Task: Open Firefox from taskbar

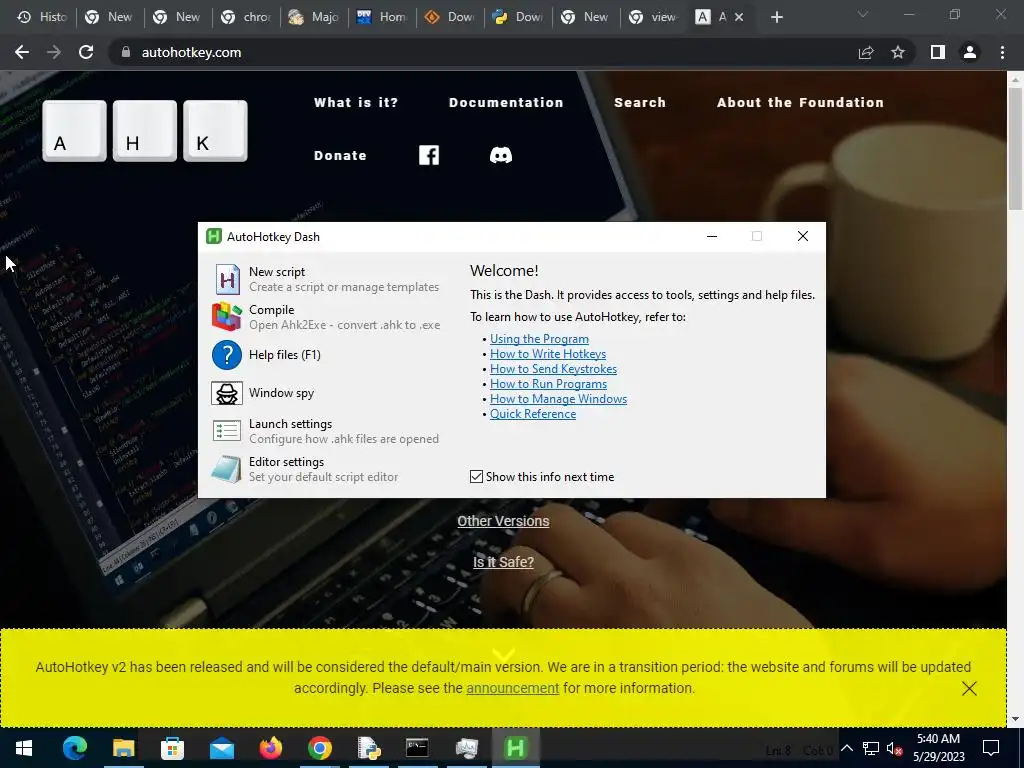Action: pos(270,748)
